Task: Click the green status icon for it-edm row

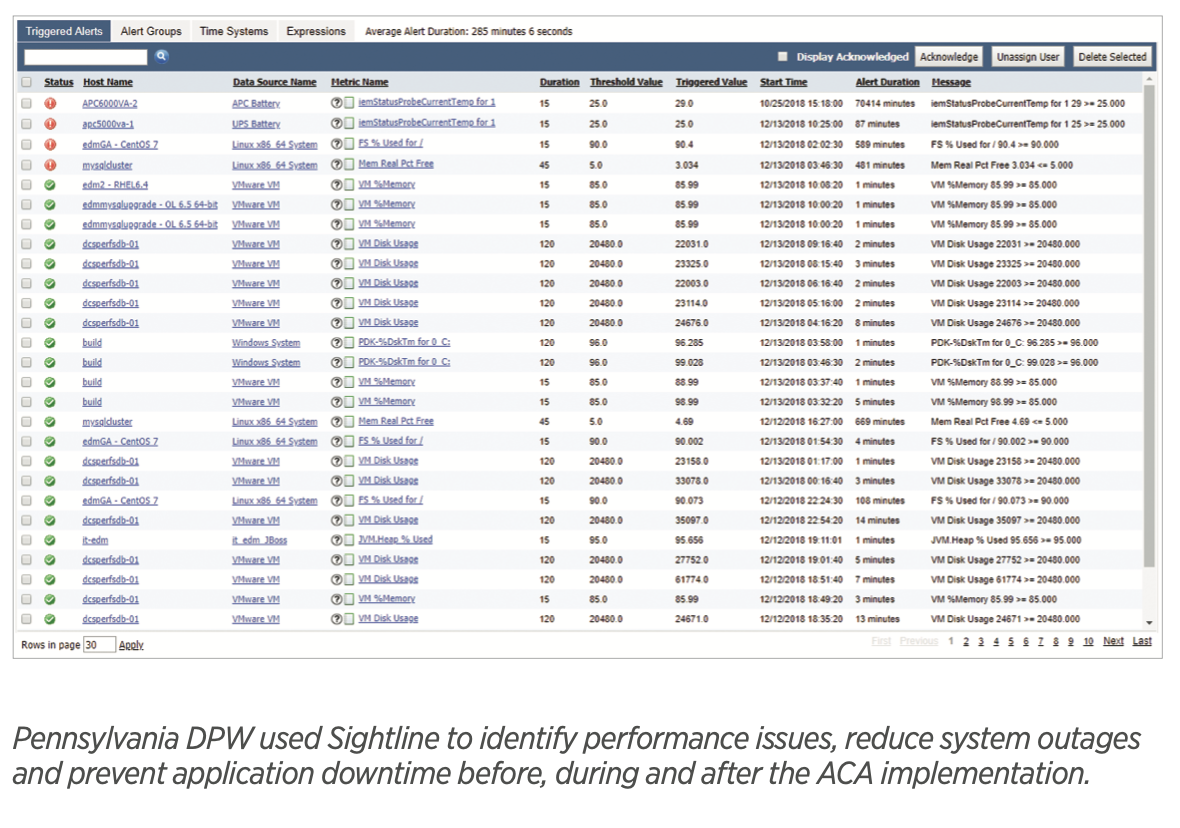Action: tap(50, 540)
